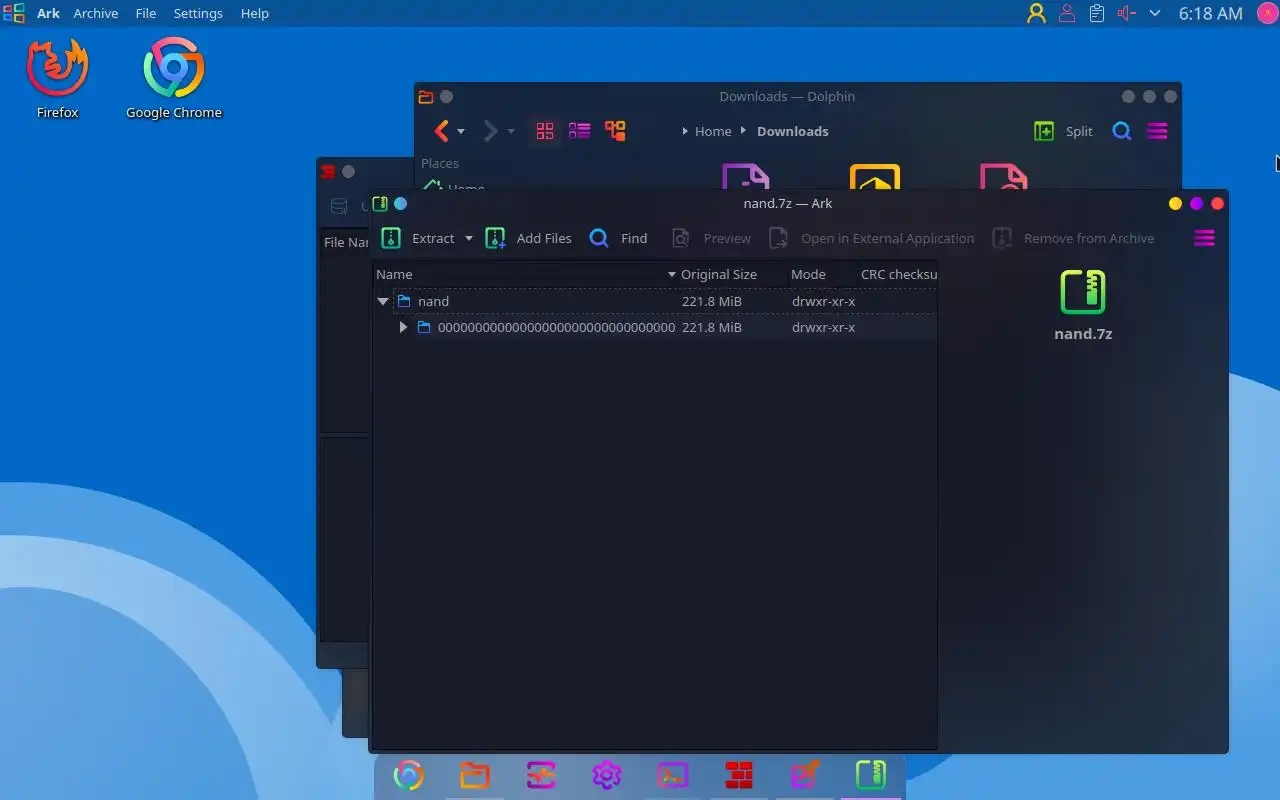Click Open in External Application
Viewport: 1280px width, 800px height.
871,238
